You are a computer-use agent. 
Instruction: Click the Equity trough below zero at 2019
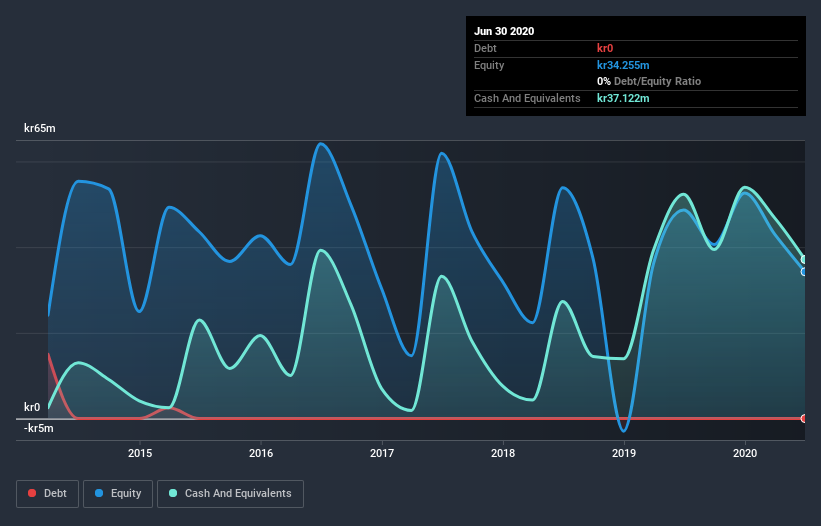623,431
